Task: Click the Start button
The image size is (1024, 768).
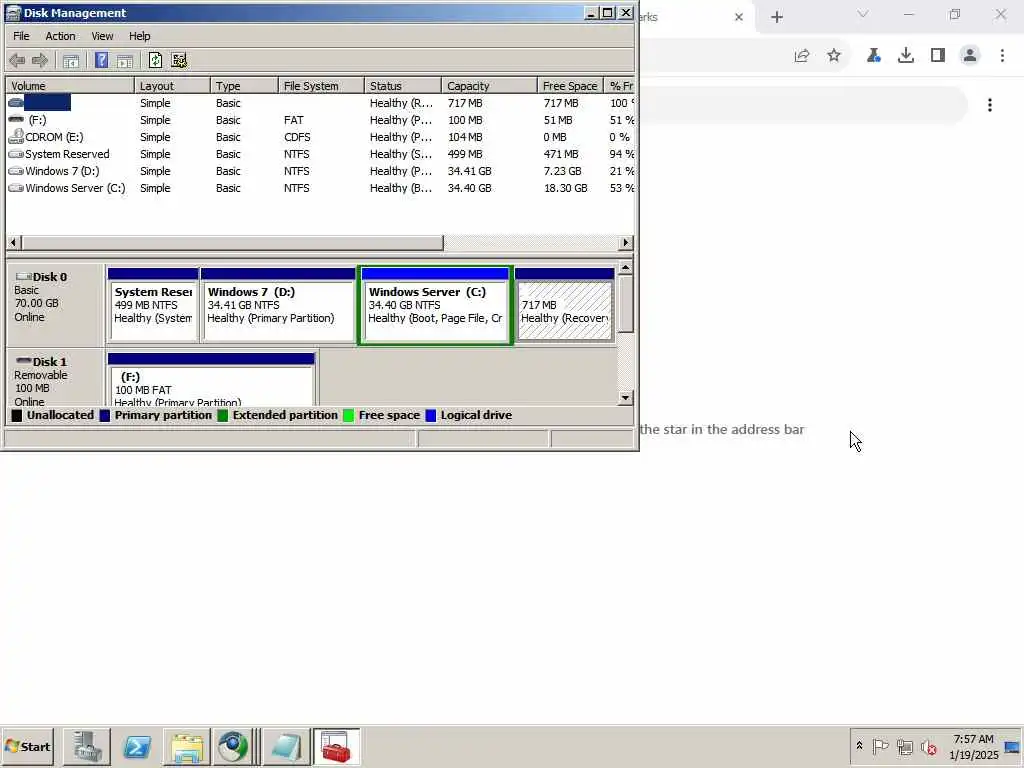Action: coord(28,746)
